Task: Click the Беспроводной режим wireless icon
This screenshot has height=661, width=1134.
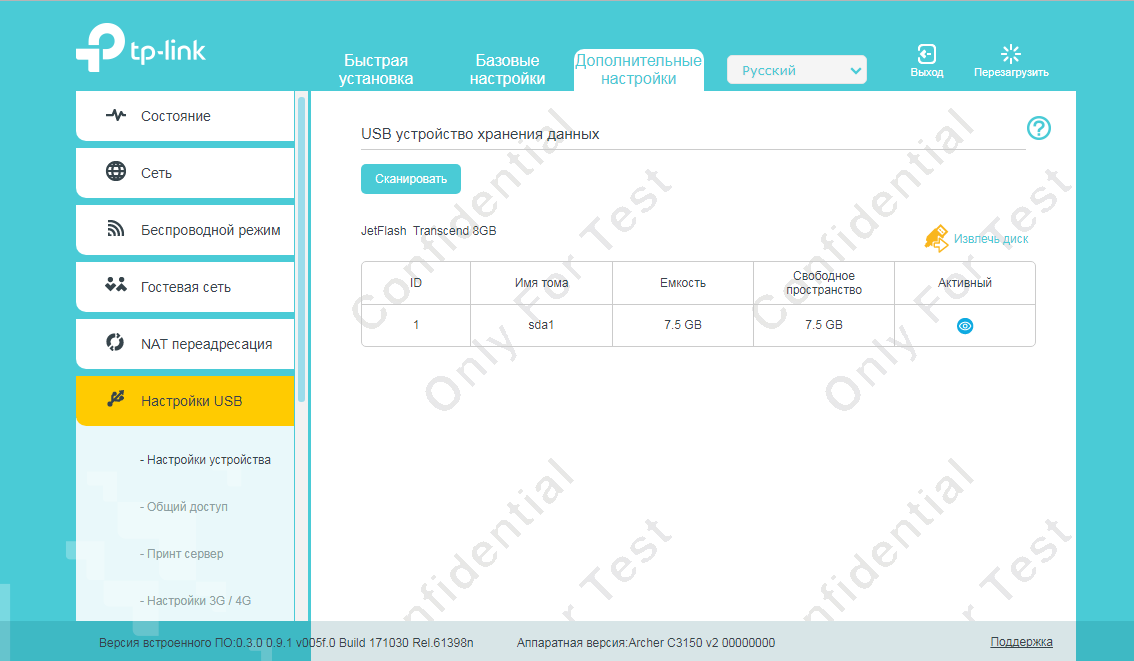Action: click(116, 230)
